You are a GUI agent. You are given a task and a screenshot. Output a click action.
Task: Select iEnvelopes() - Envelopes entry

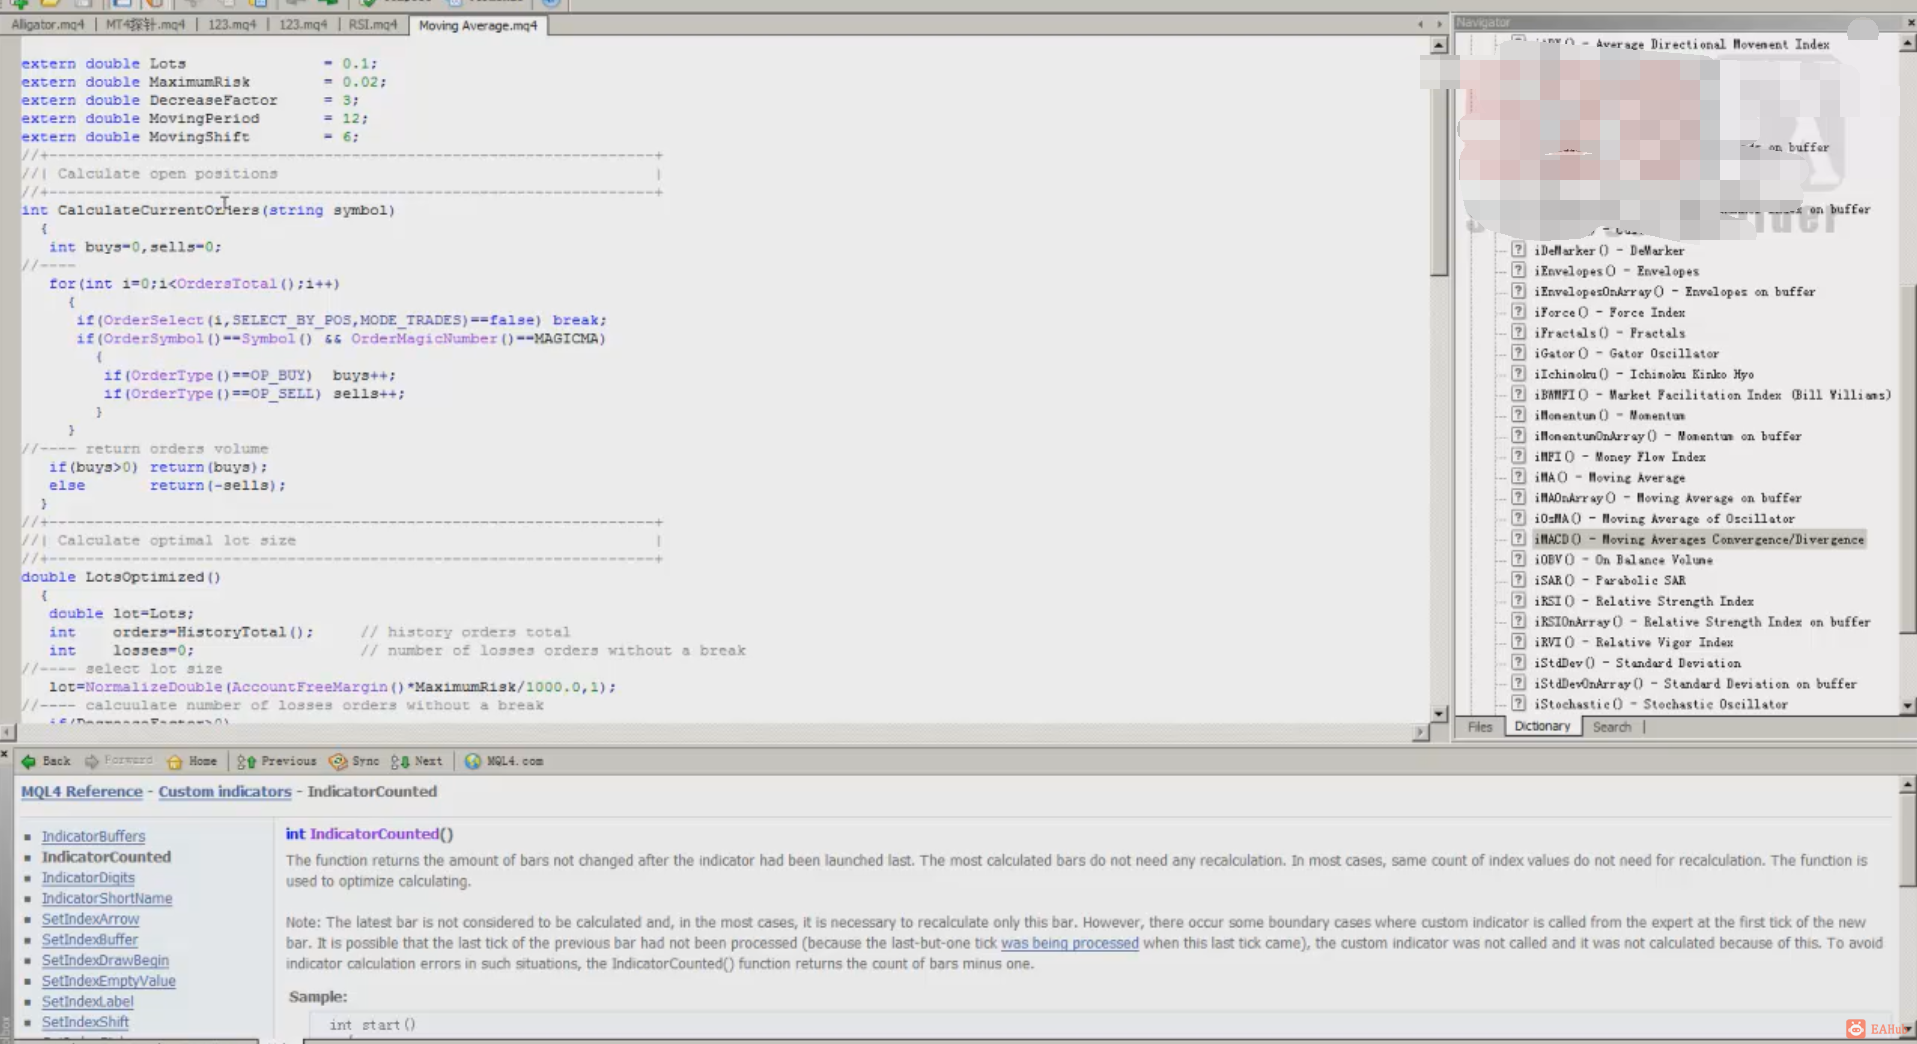click(1616, 271)
